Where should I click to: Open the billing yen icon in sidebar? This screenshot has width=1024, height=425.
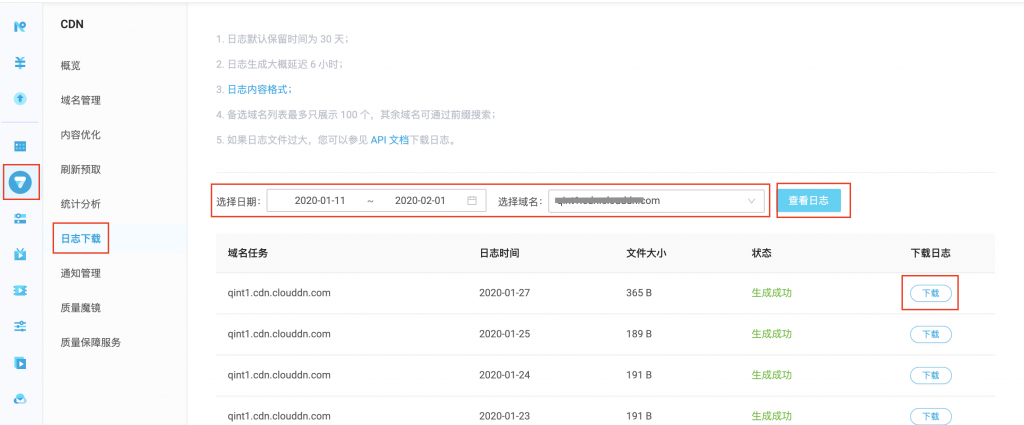coord(20,62)
